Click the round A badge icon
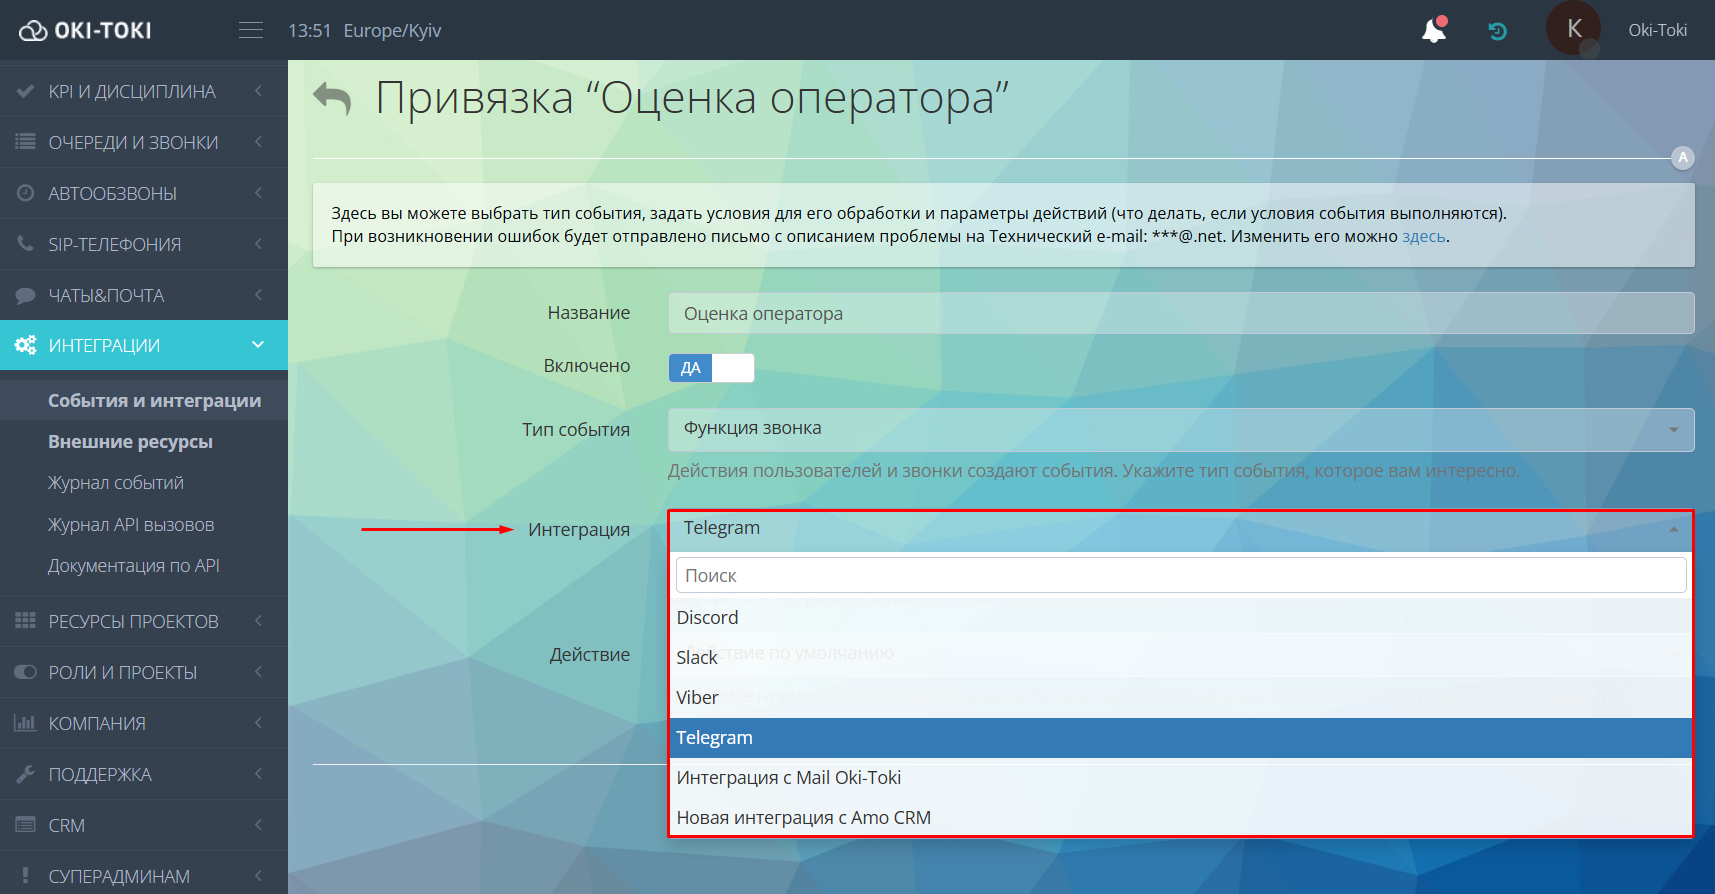The width and height of the screenshot is (1715, 894). [x=1683, y=157]
